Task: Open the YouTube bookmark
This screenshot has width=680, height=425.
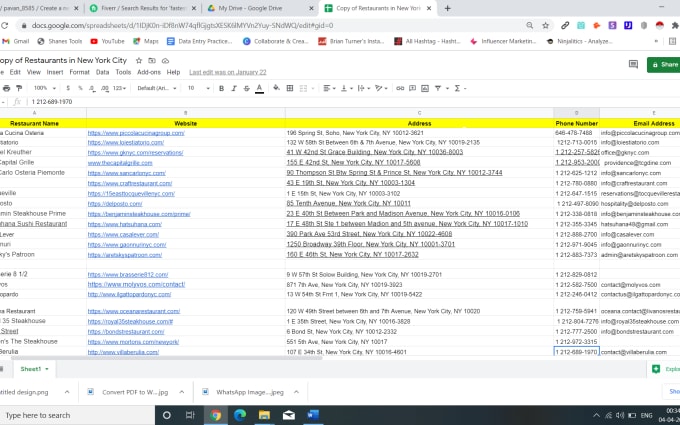Action: [x=108, y=41]
